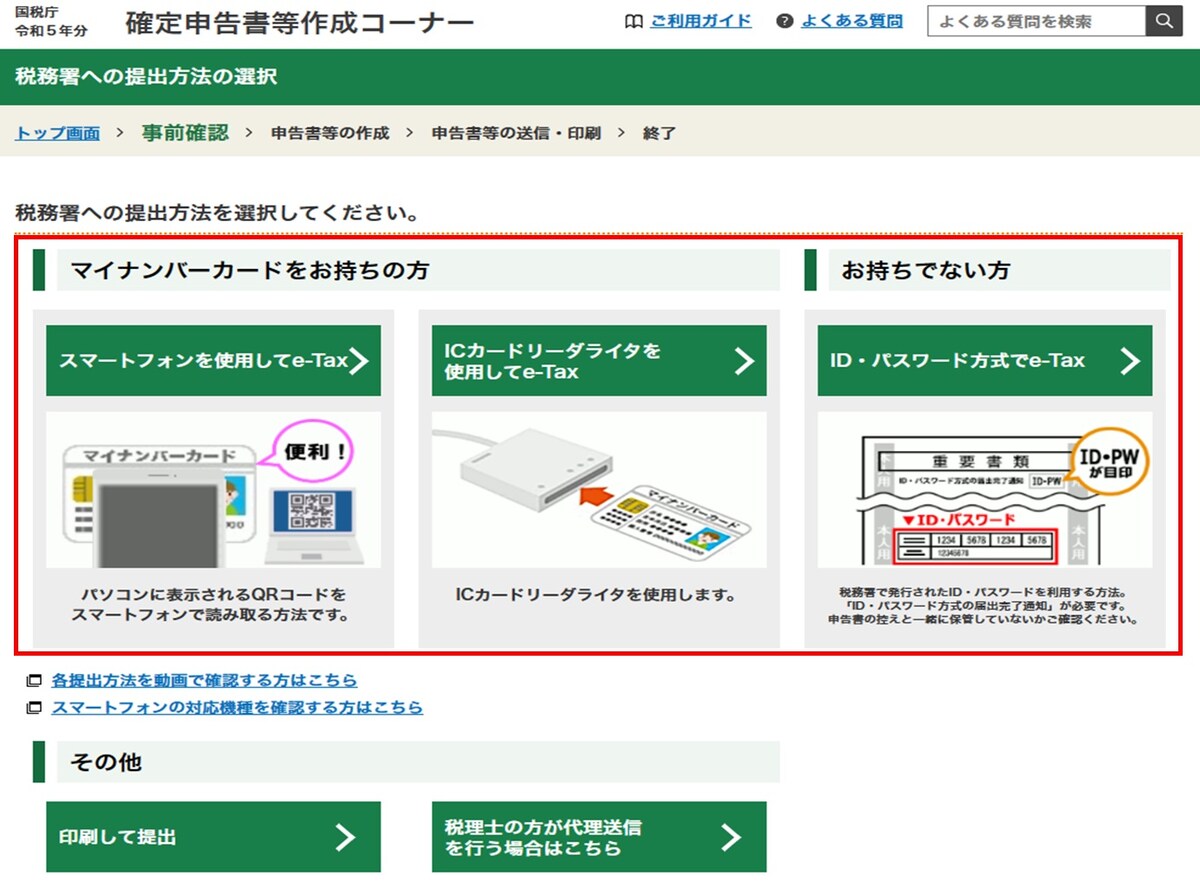Click the book icon beside ご利用ガイド
Screen dimensions: 1200x889
pos(633,21)
